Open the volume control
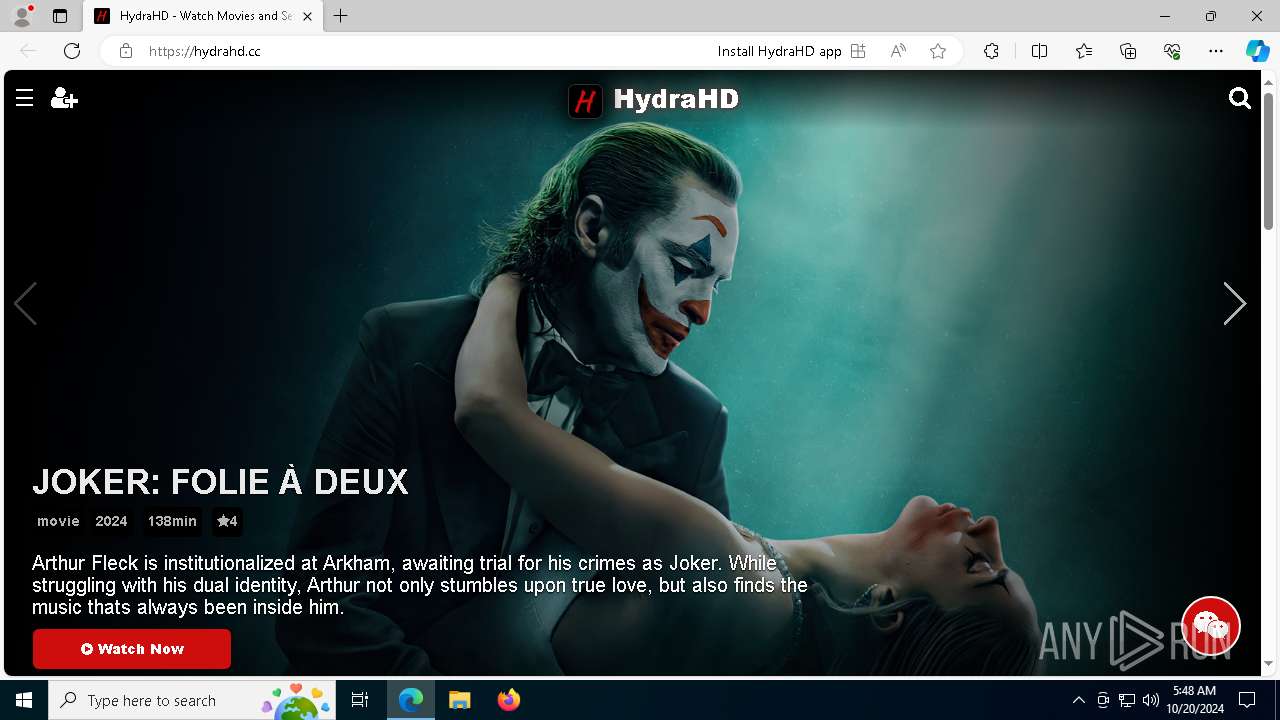The image size is (1280, 720). tap(1151, 700)
